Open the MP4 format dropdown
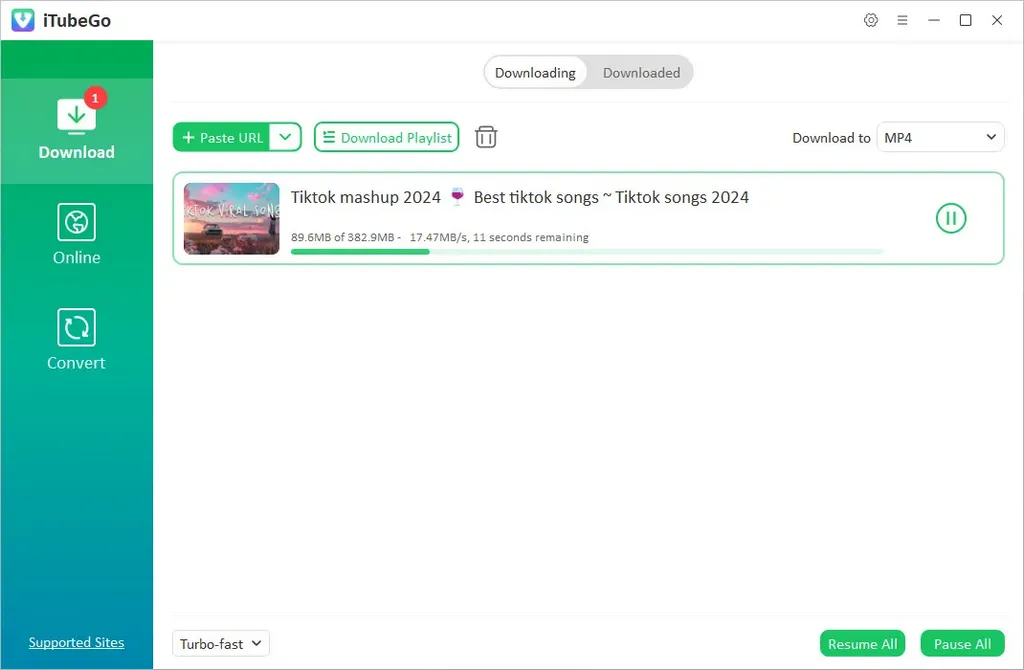Image resolution: width=1024 pixels, height=670 pixels. point(940,137)
